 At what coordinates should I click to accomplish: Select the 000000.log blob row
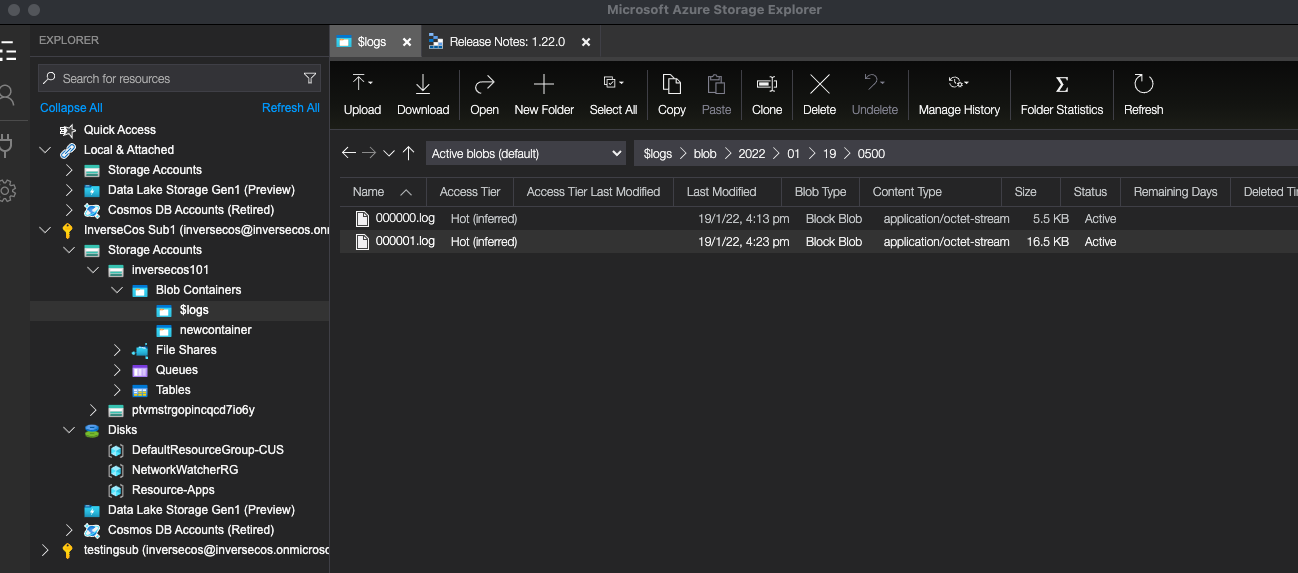(818, 218)
